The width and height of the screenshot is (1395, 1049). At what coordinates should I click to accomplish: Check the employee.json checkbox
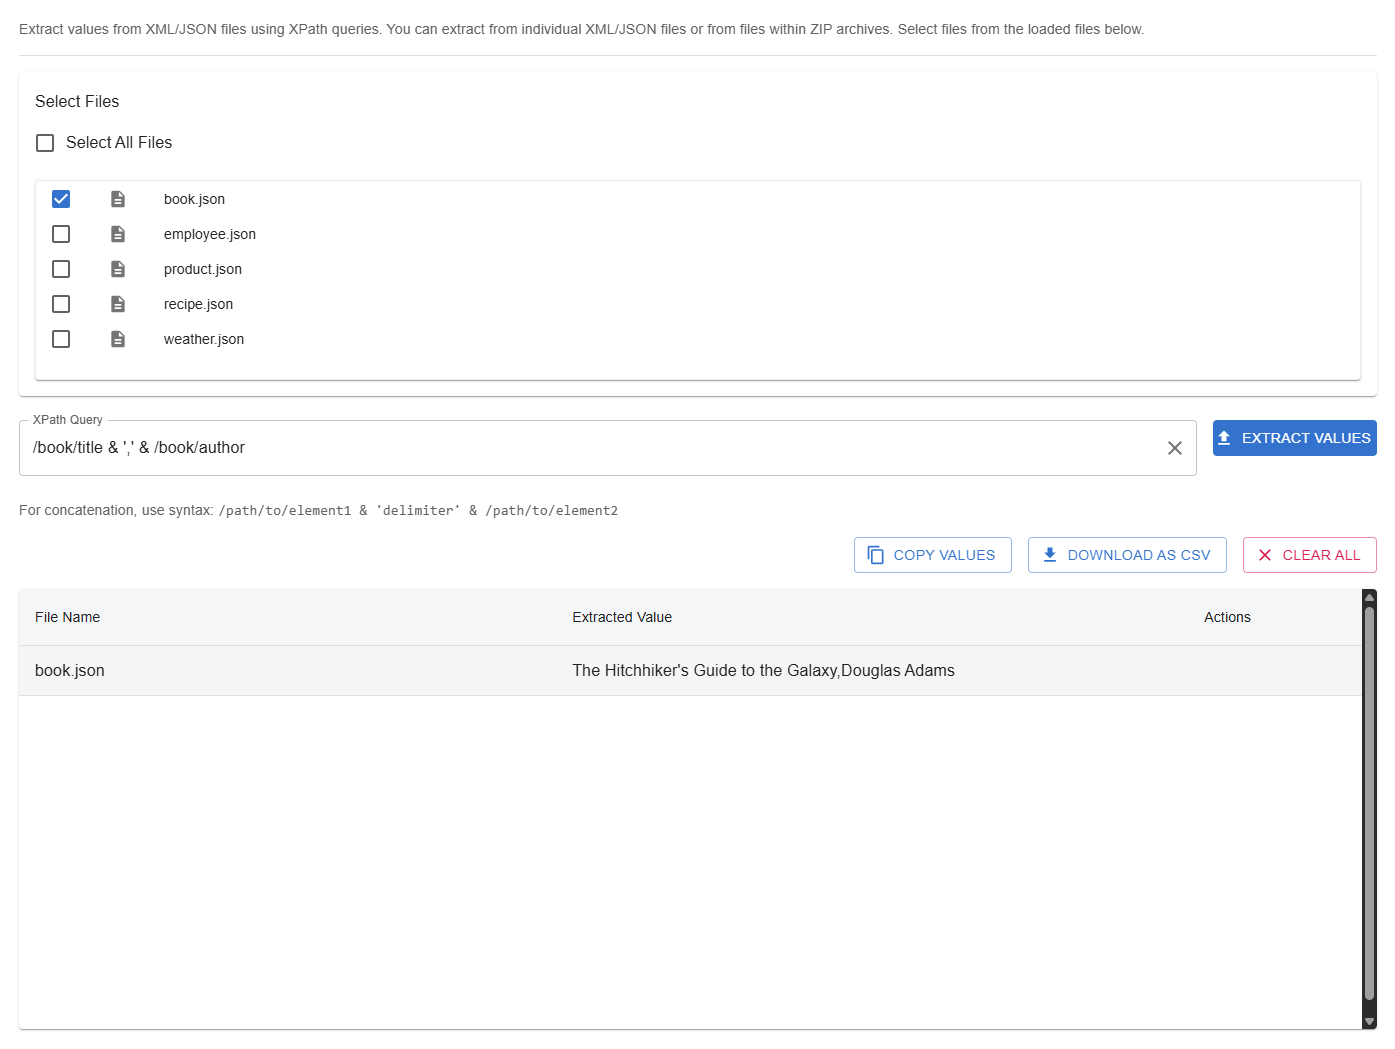[x=61, y=234]
